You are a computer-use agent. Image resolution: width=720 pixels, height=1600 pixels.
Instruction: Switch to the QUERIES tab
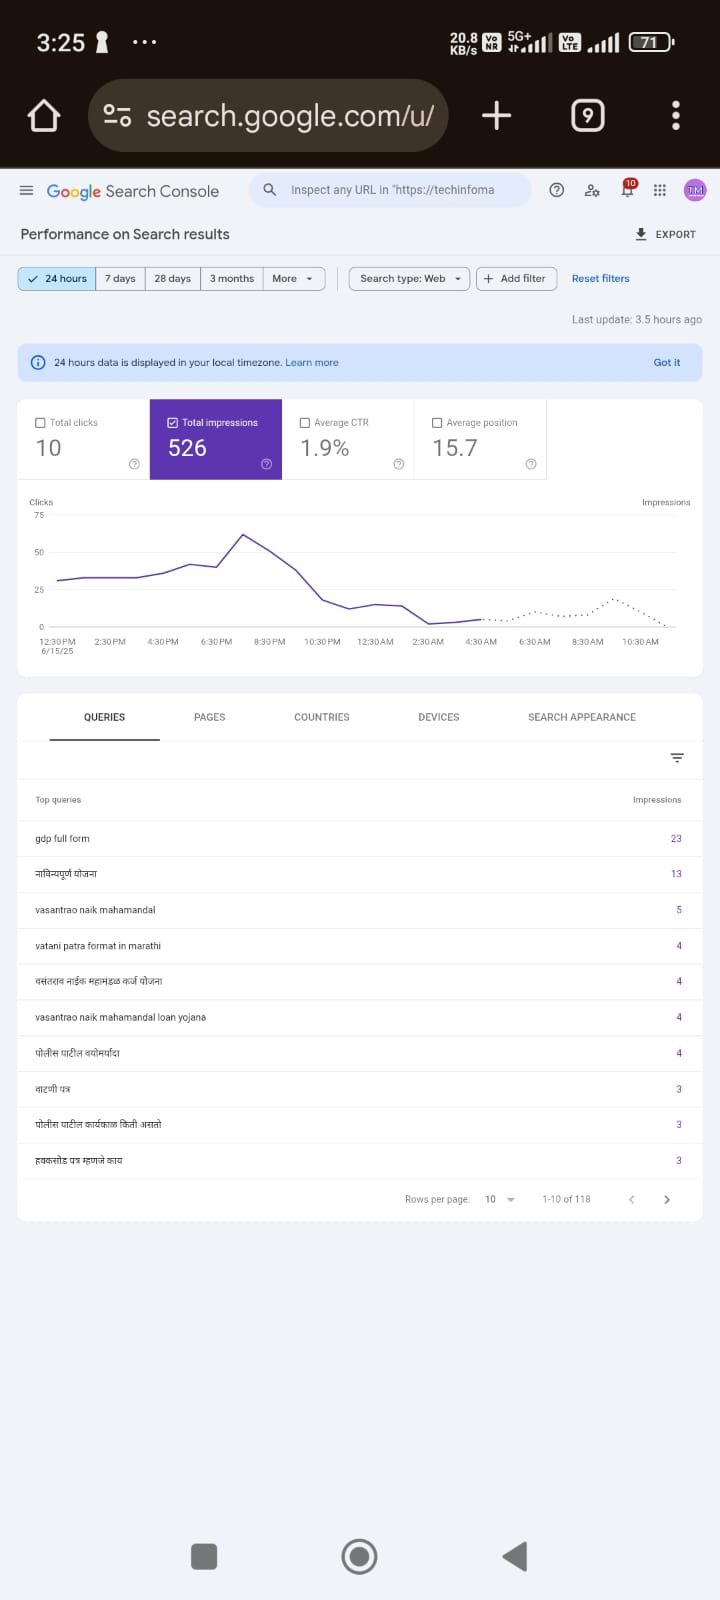click(x=105, y=717)
